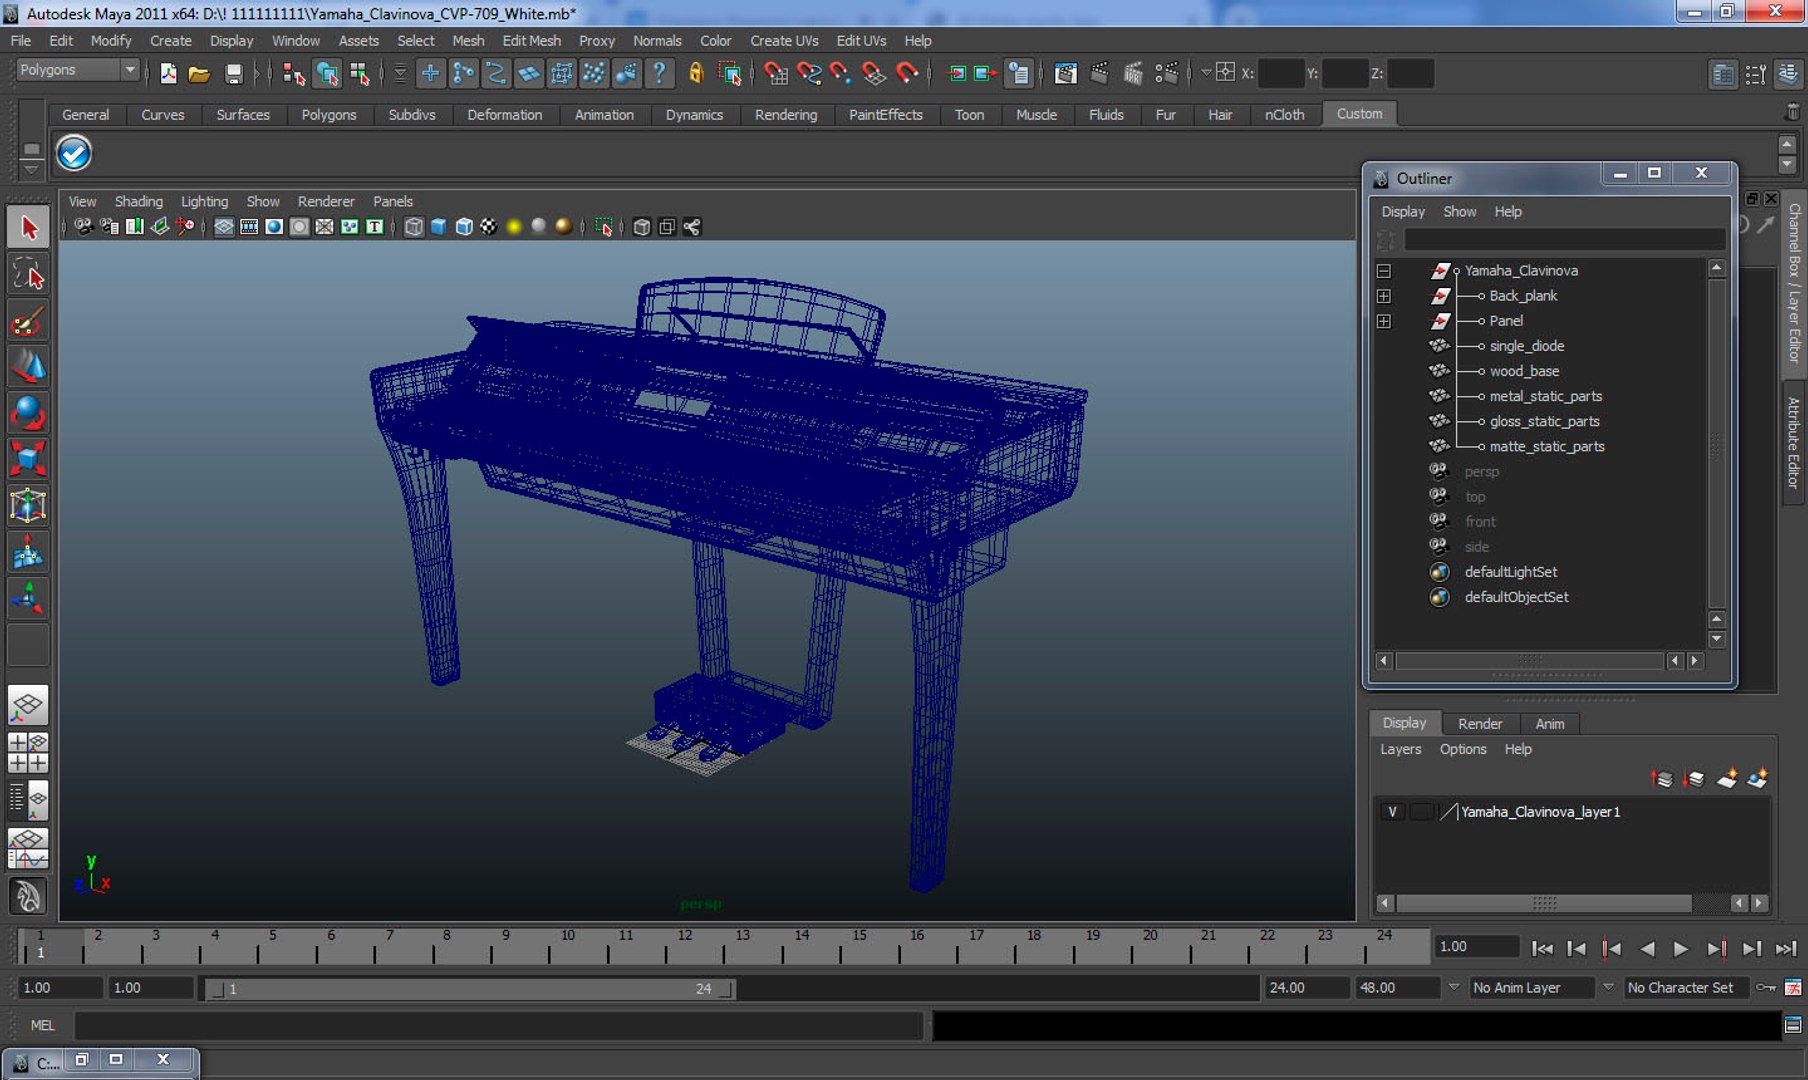This screenshot has height=1080, width=1808.
Task: Expand the Panel node in Outliner
Action: (x=1384, y=321)
